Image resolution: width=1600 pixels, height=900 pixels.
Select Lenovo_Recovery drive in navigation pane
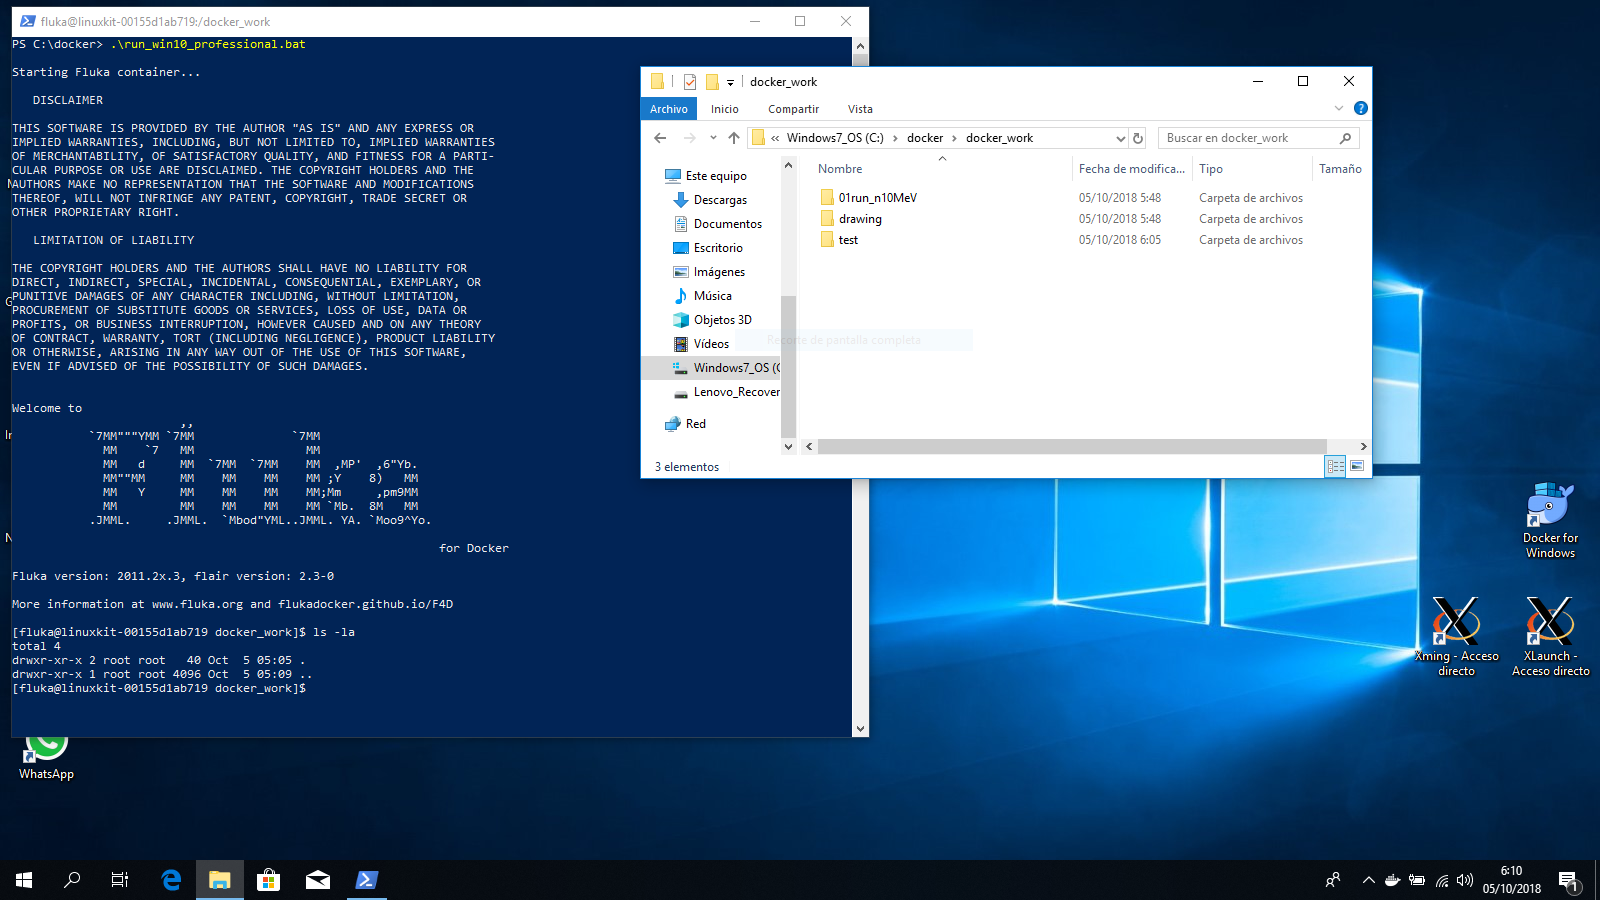[726, 392]
